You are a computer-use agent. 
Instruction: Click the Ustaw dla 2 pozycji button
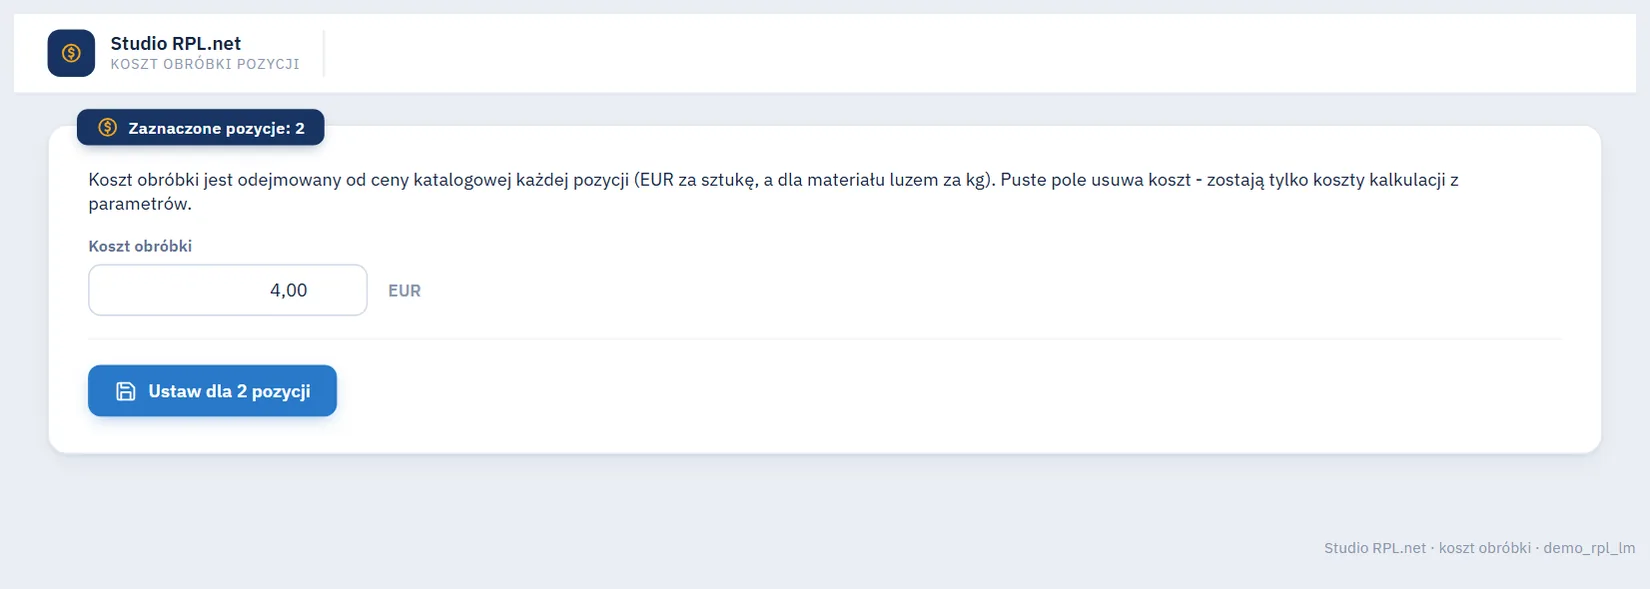212,391
